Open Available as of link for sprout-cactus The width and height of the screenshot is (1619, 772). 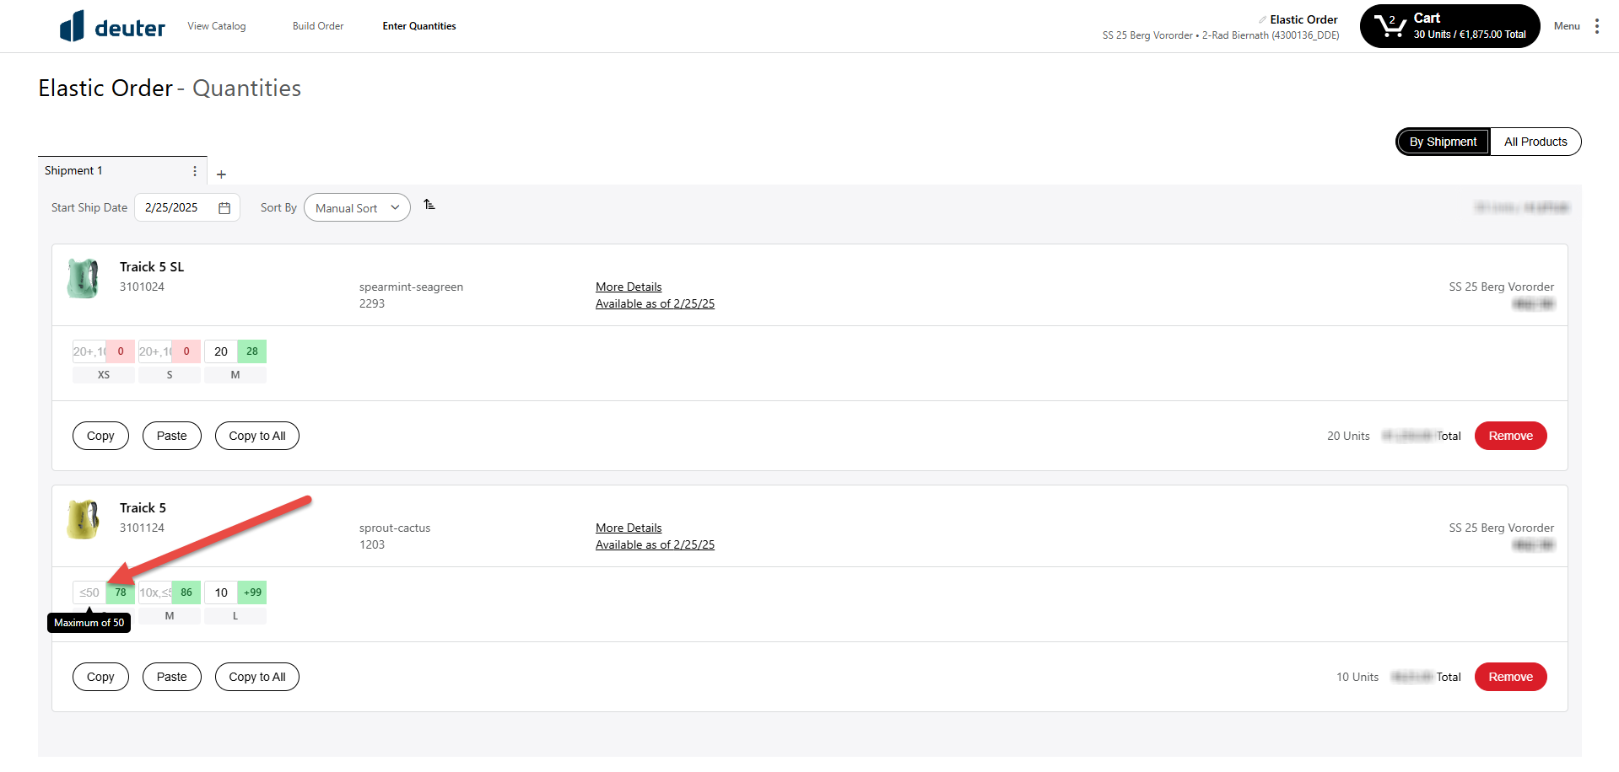(655, 545)
